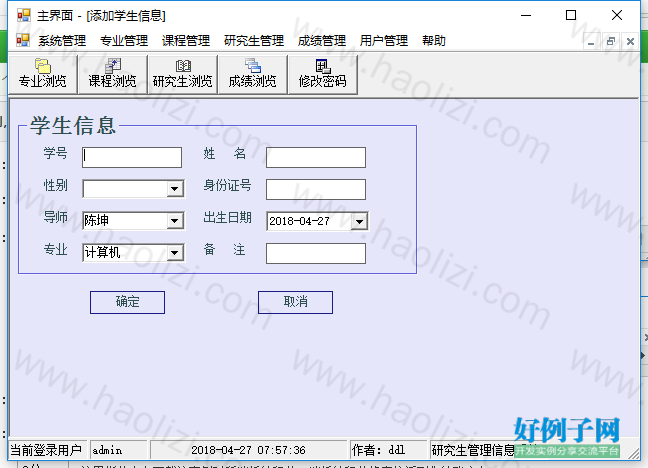
Task: Minimize the inner child window
Action: (591, 41)
